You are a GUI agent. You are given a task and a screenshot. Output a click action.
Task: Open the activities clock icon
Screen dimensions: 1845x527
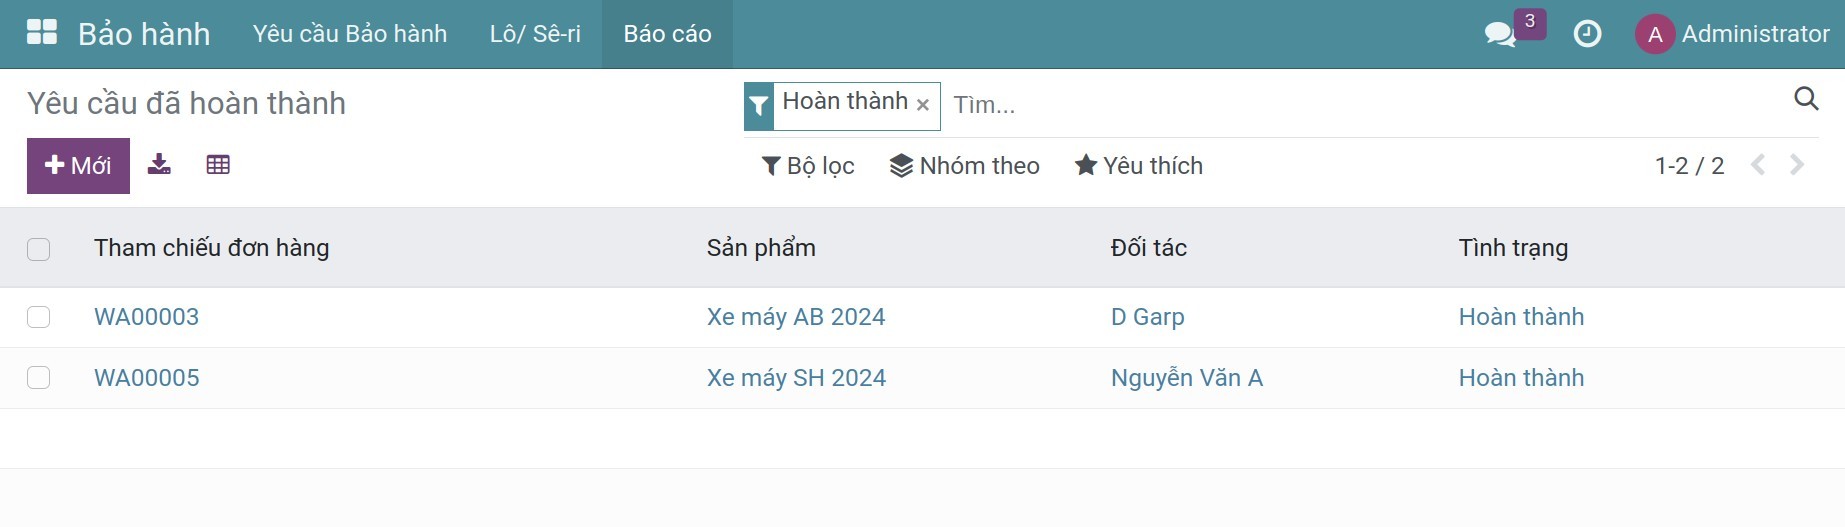click(1587, 34)
